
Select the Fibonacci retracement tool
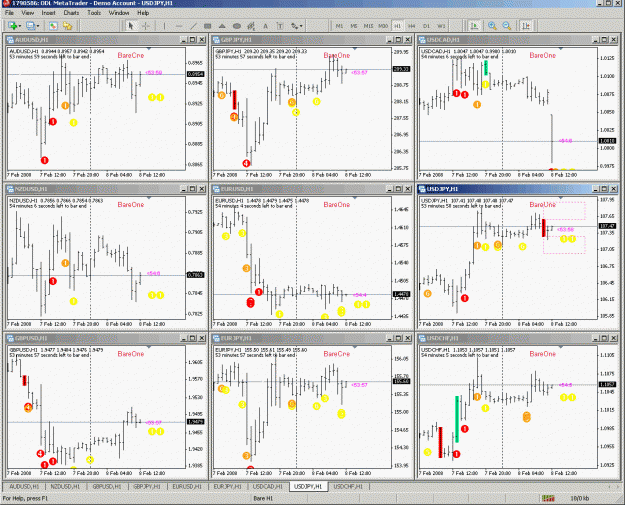[251, 26]
